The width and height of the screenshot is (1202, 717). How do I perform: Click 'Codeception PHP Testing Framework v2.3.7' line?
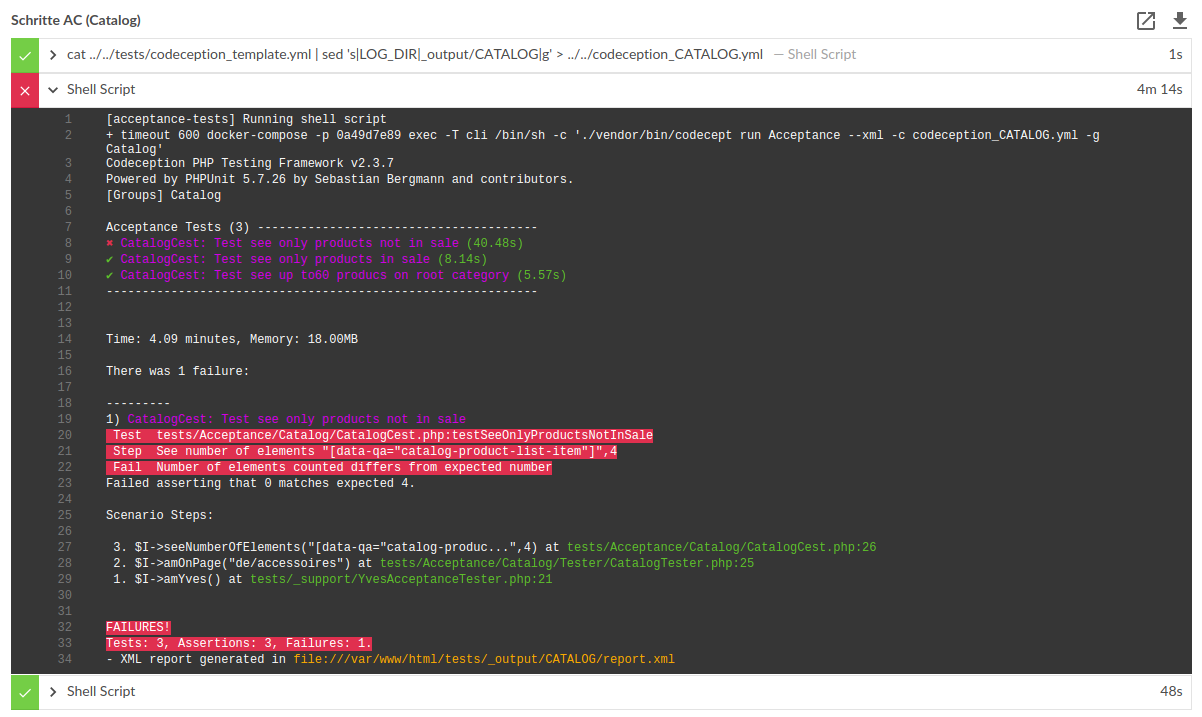(x=250, y=163)
